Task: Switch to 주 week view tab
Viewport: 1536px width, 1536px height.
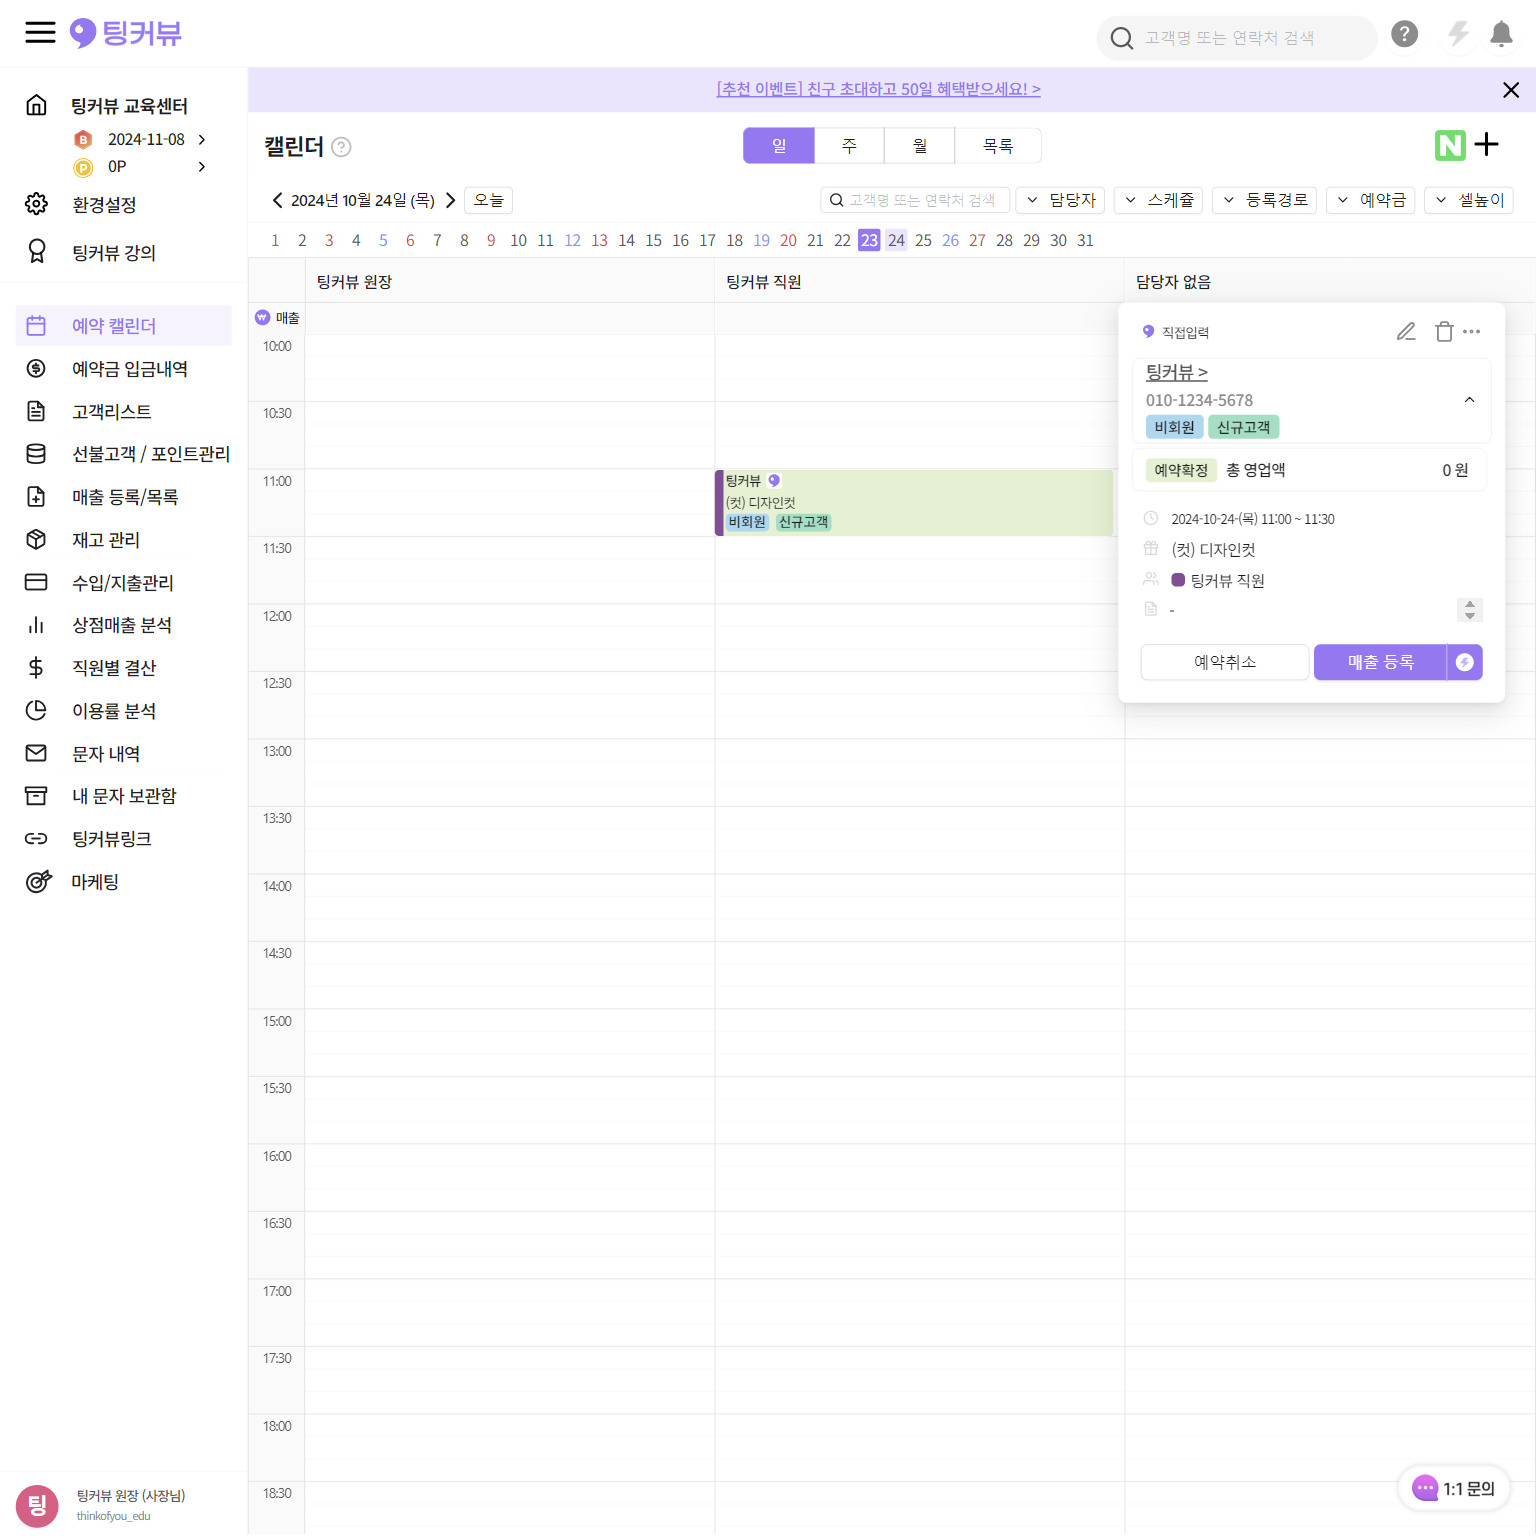Action: (x=849, y=146)
